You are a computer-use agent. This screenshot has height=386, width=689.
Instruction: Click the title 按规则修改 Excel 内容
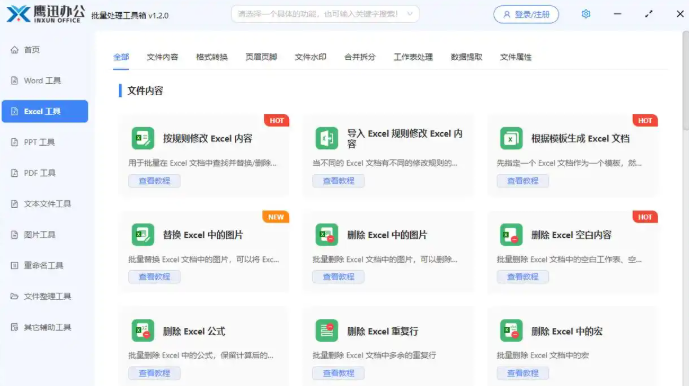click(207, 138)
